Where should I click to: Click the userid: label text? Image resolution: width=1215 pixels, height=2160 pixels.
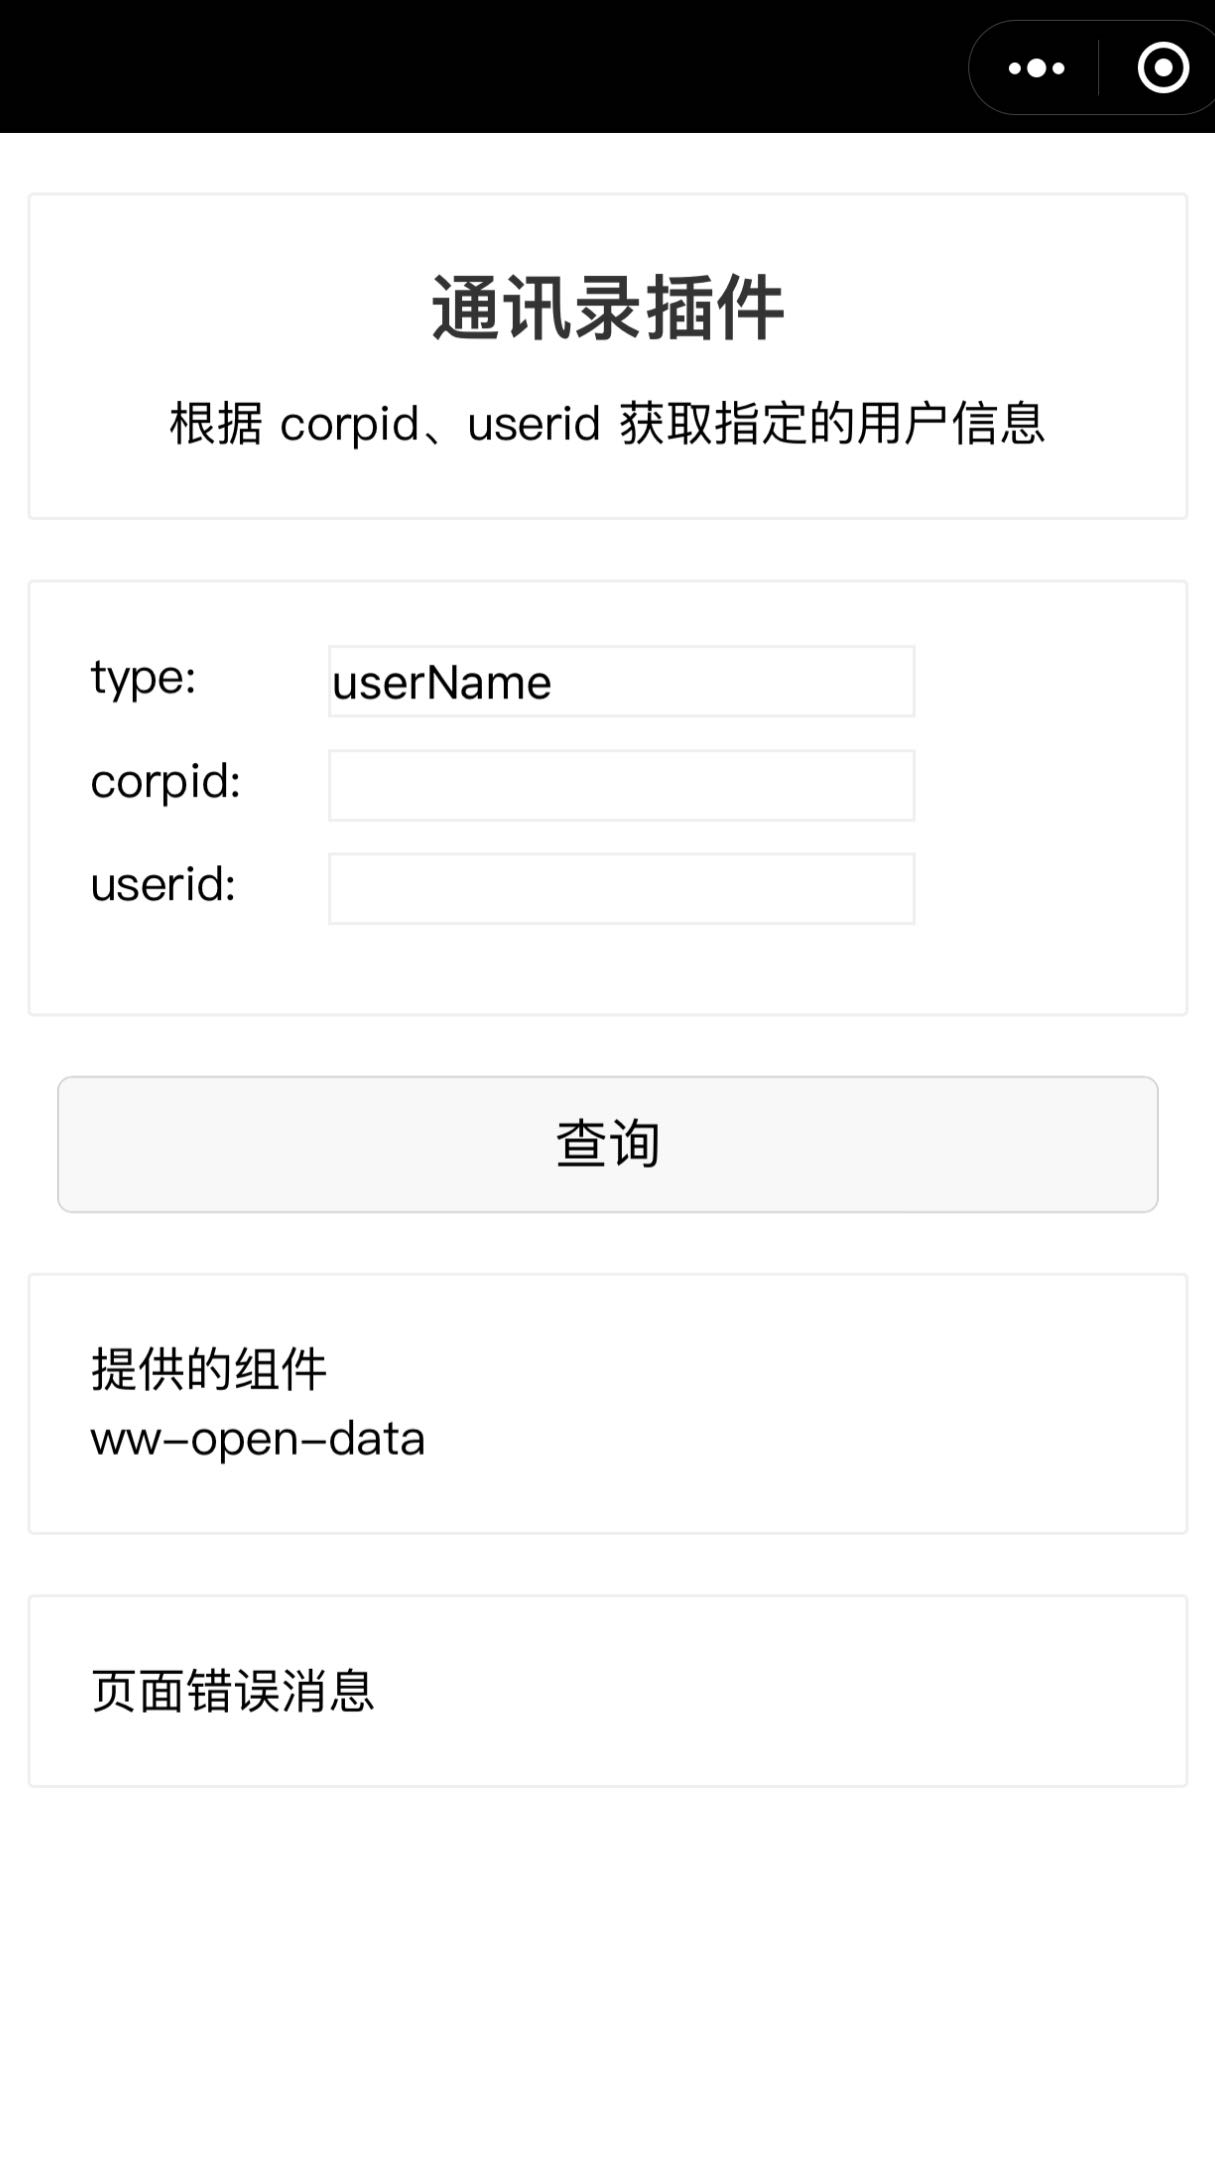click(x=163, y=886)
